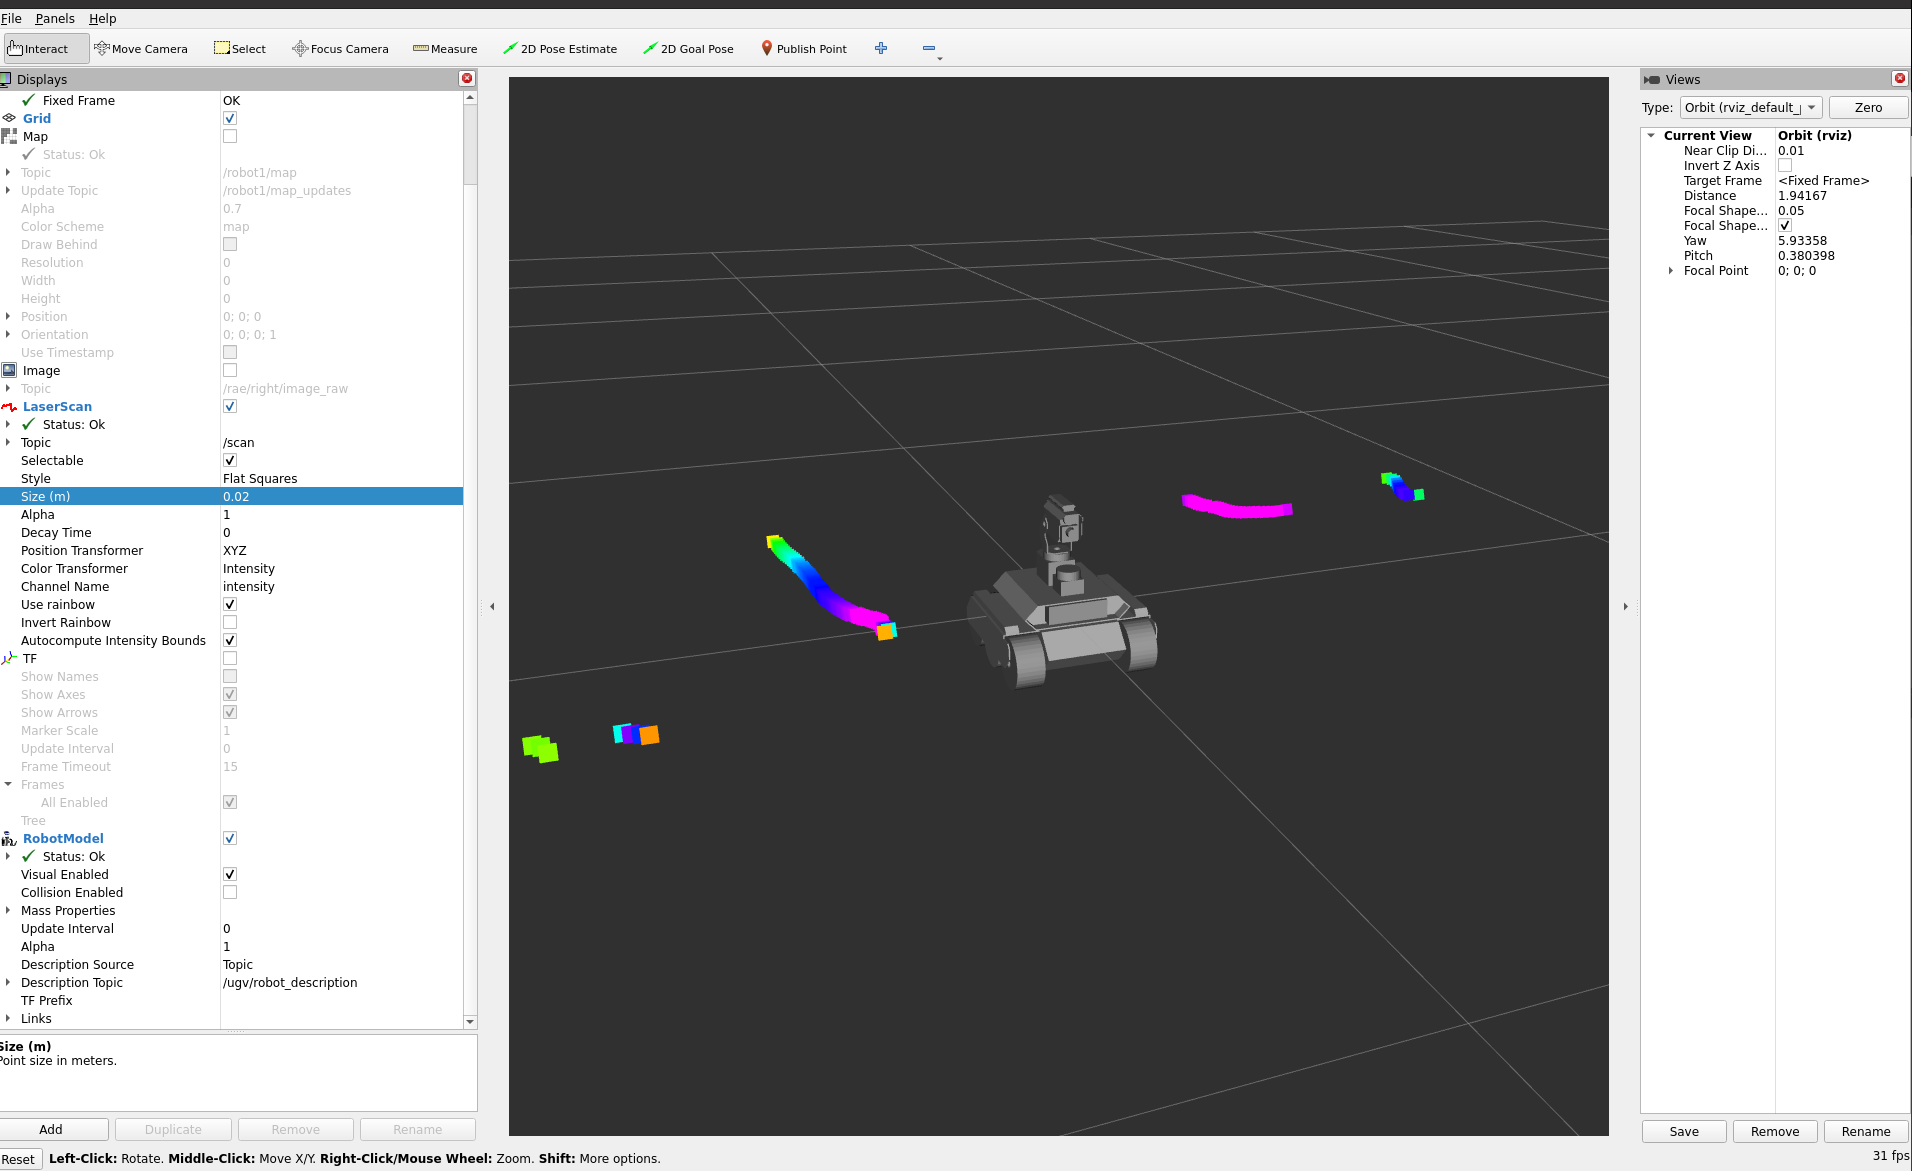Expand Description Topic row
Image resolution: width=1912 pixels, height=1171 pixels.
pos(8,982)
